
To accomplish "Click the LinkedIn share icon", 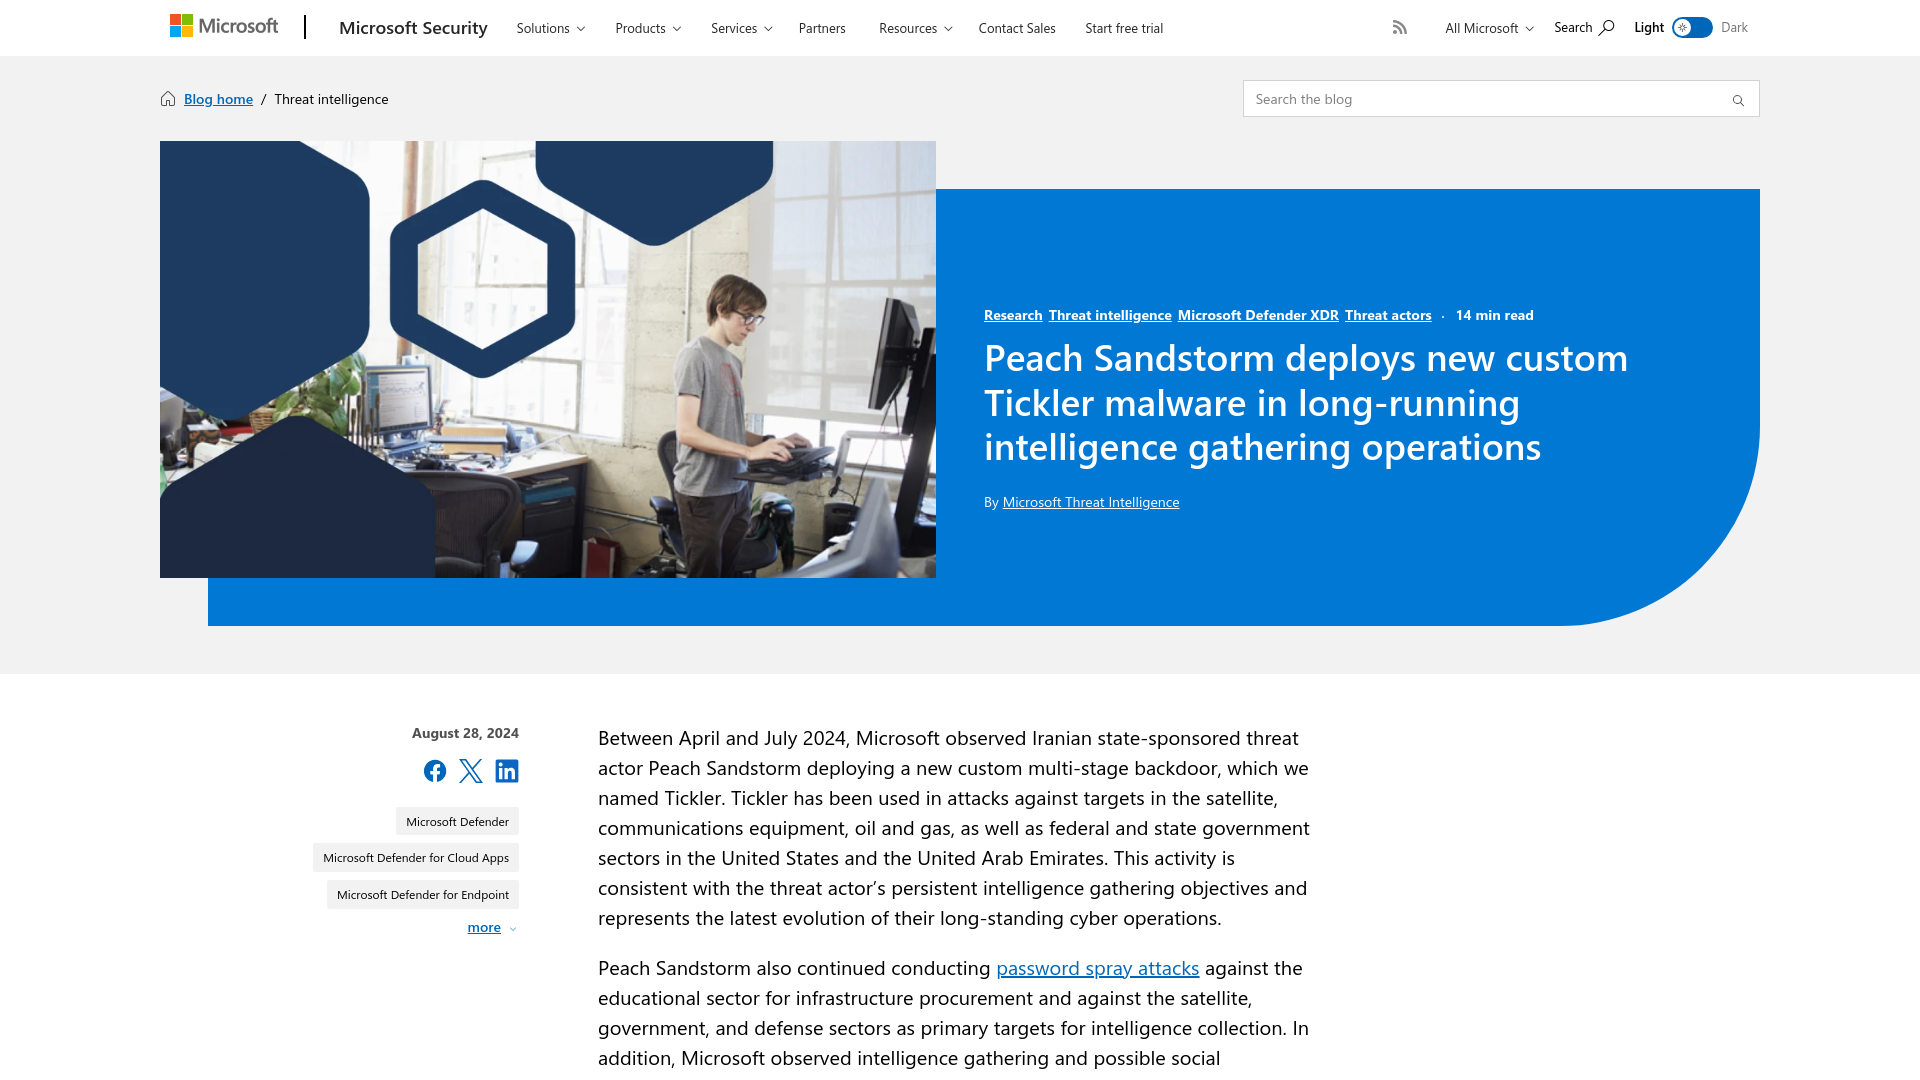I will click(506, 770).
